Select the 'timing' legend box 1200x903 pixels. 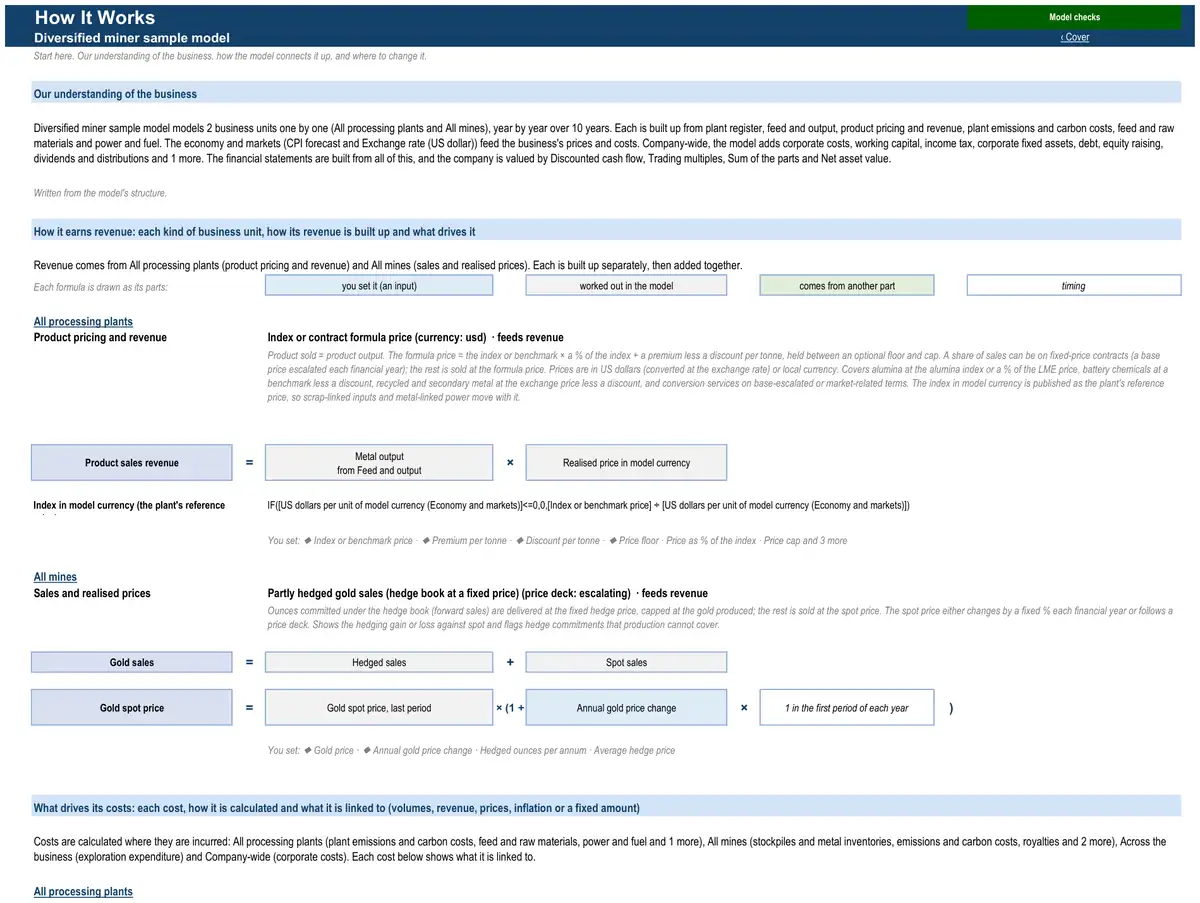click(1074, 286)
